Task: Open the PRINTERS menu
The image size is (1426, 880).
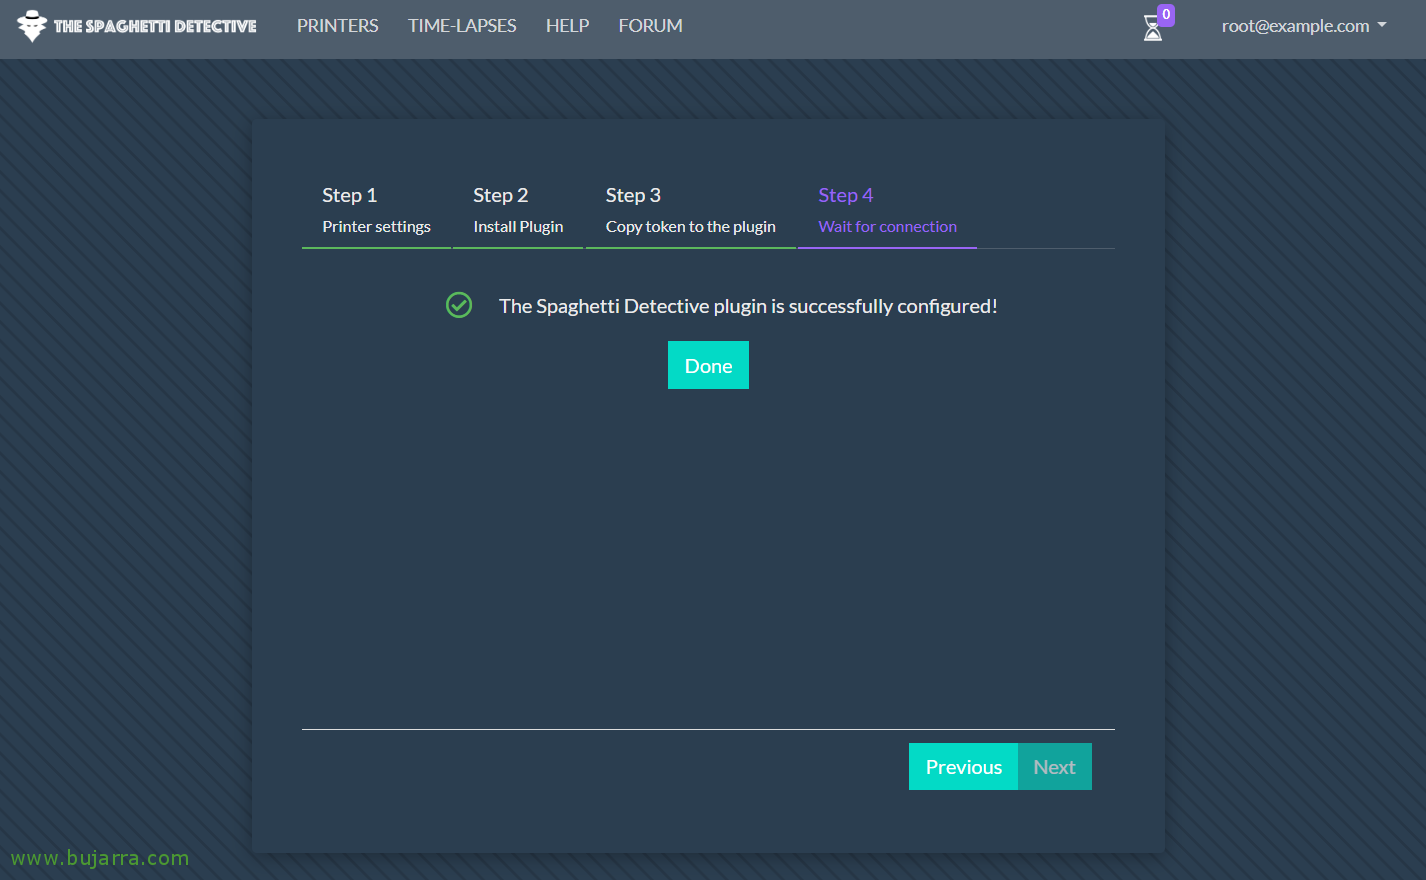Action: (x=338, y=26)
